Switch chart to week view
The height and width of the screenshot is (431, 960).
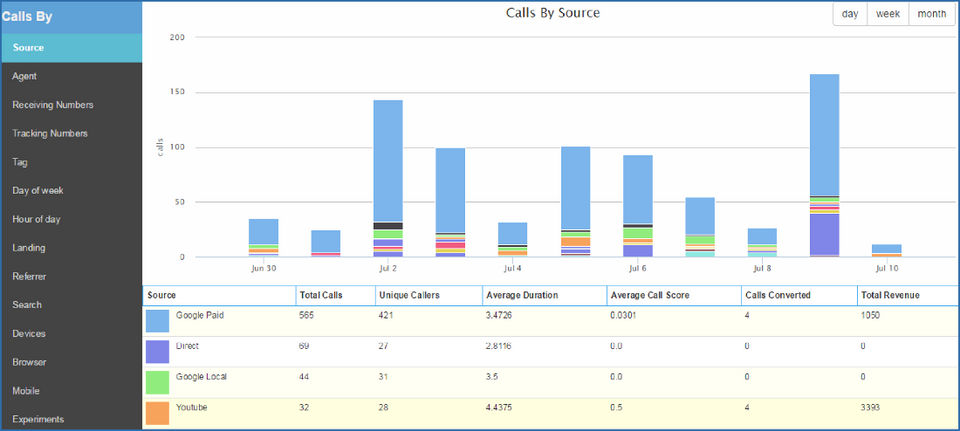[888, 14]
